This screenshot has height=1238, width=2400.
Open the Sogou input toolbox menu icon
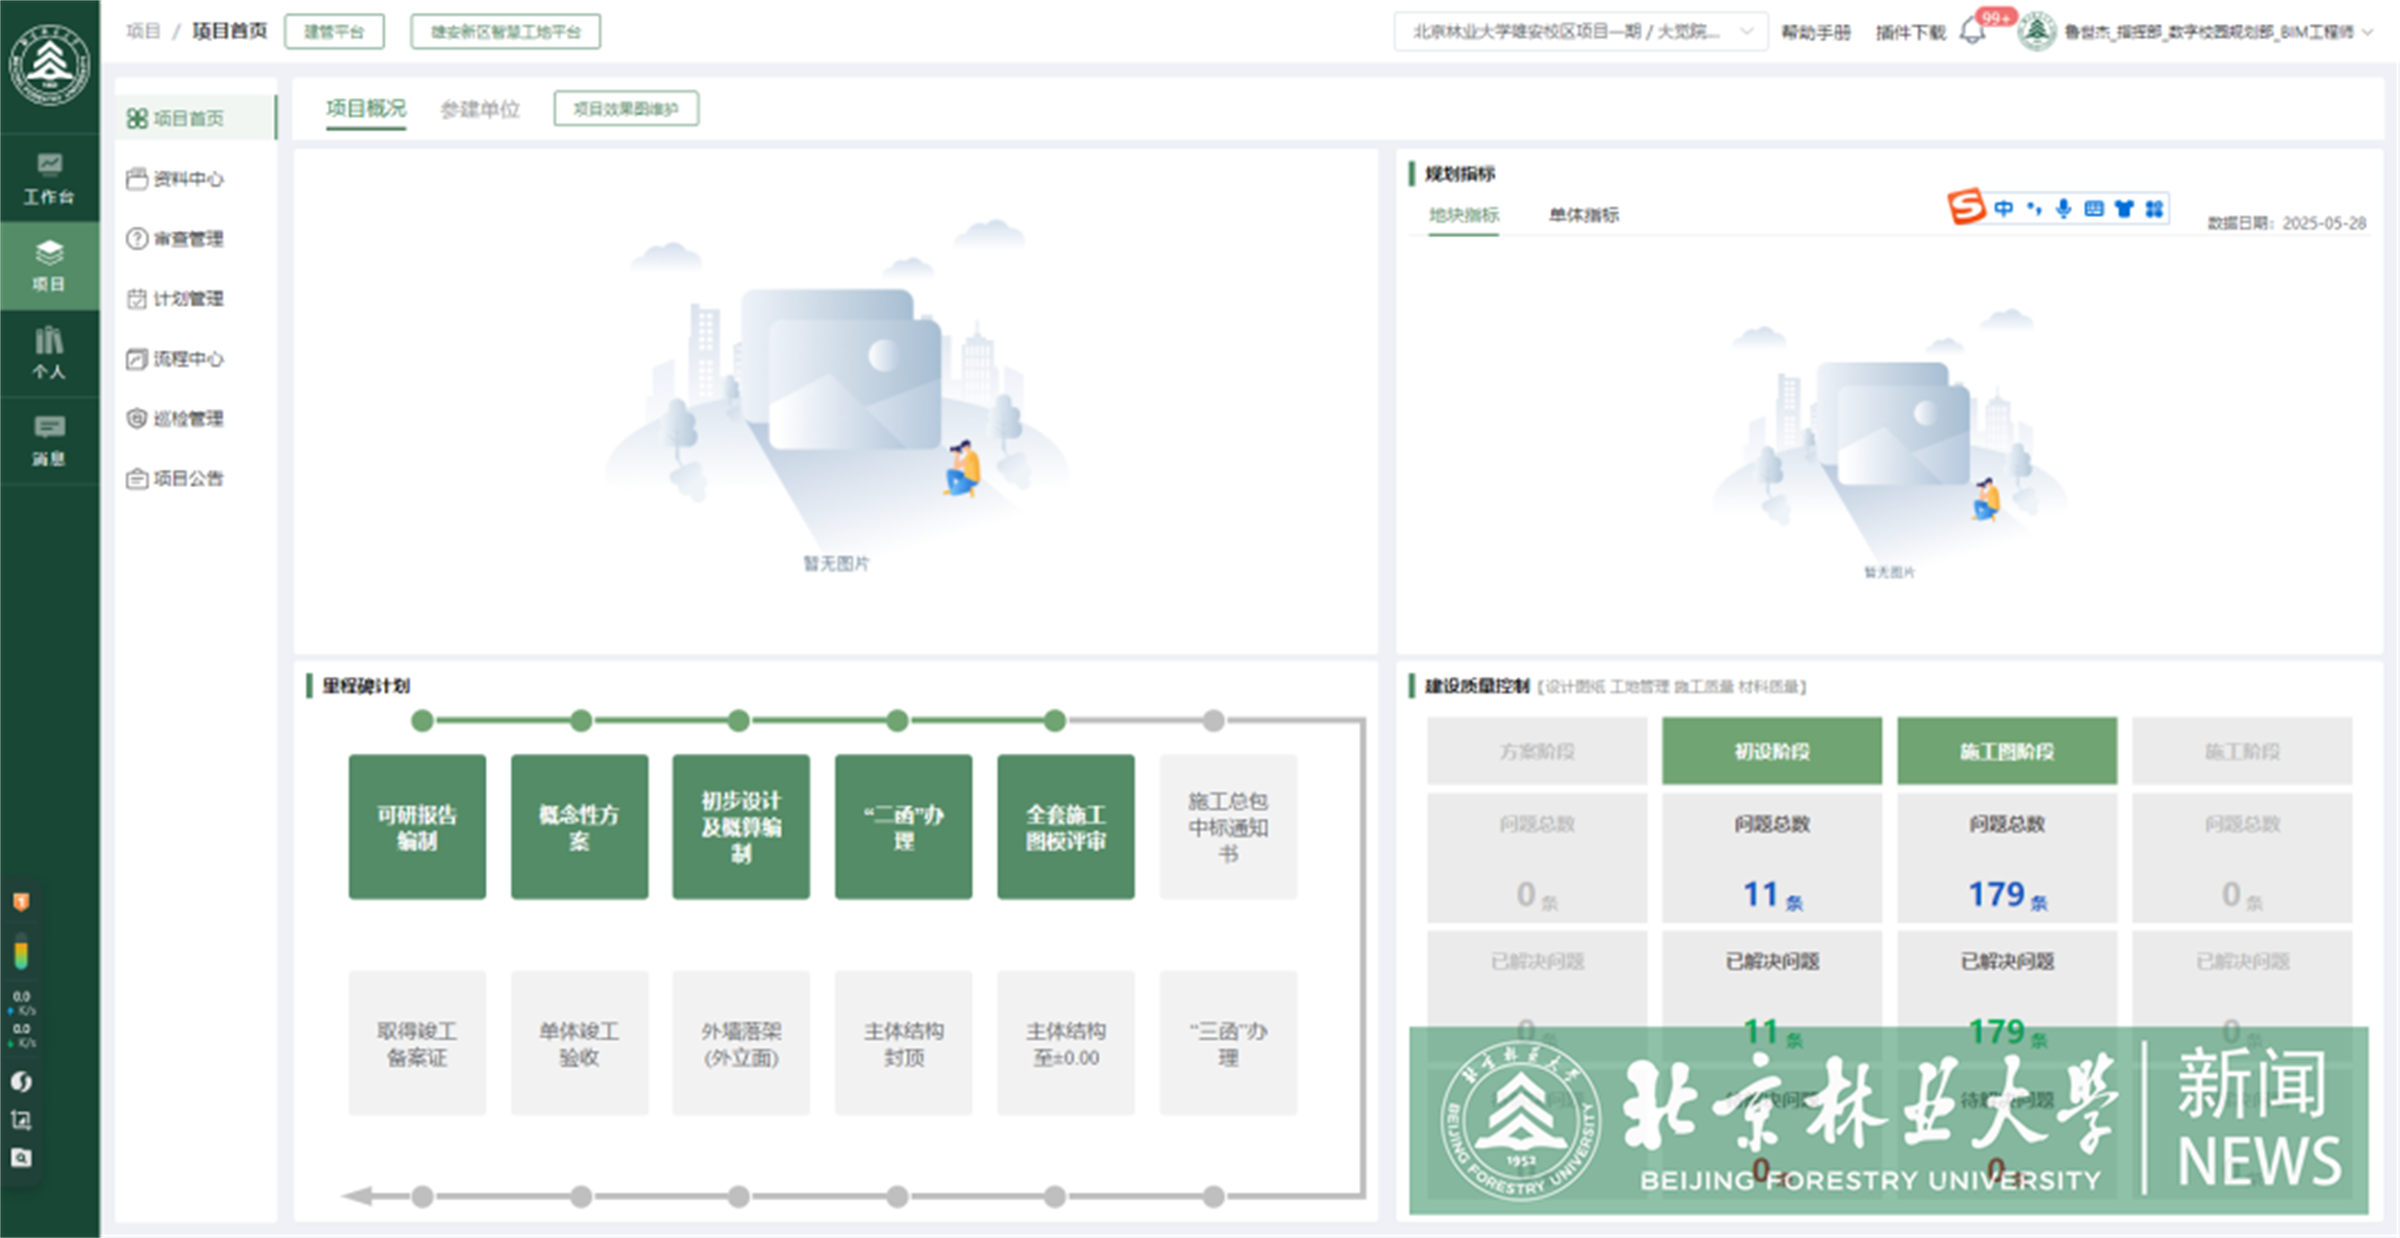click(2152, 209)
